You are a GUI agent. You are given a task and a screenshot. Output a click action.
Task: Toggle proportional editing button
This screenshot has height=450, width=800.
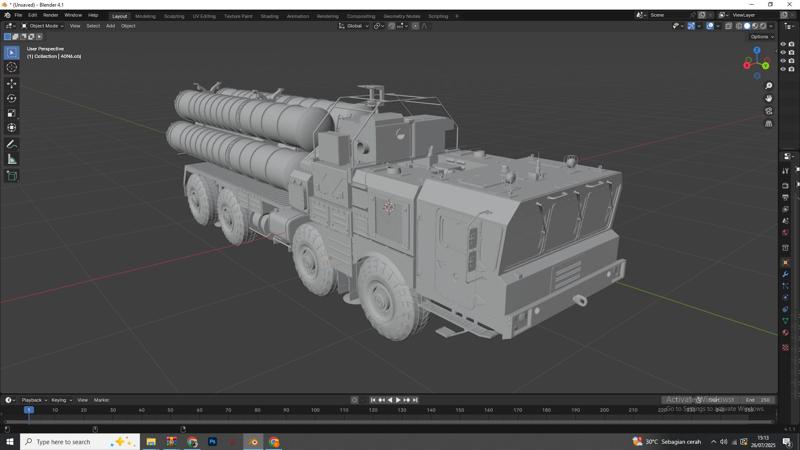[x=415, y=26]
